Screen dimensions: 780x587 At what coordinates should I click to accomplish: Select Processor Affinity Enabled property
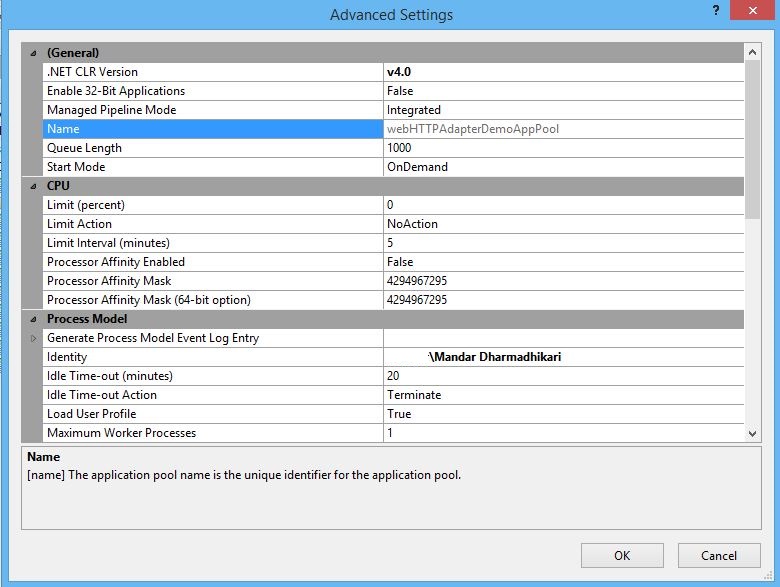(x=213, y=262)
